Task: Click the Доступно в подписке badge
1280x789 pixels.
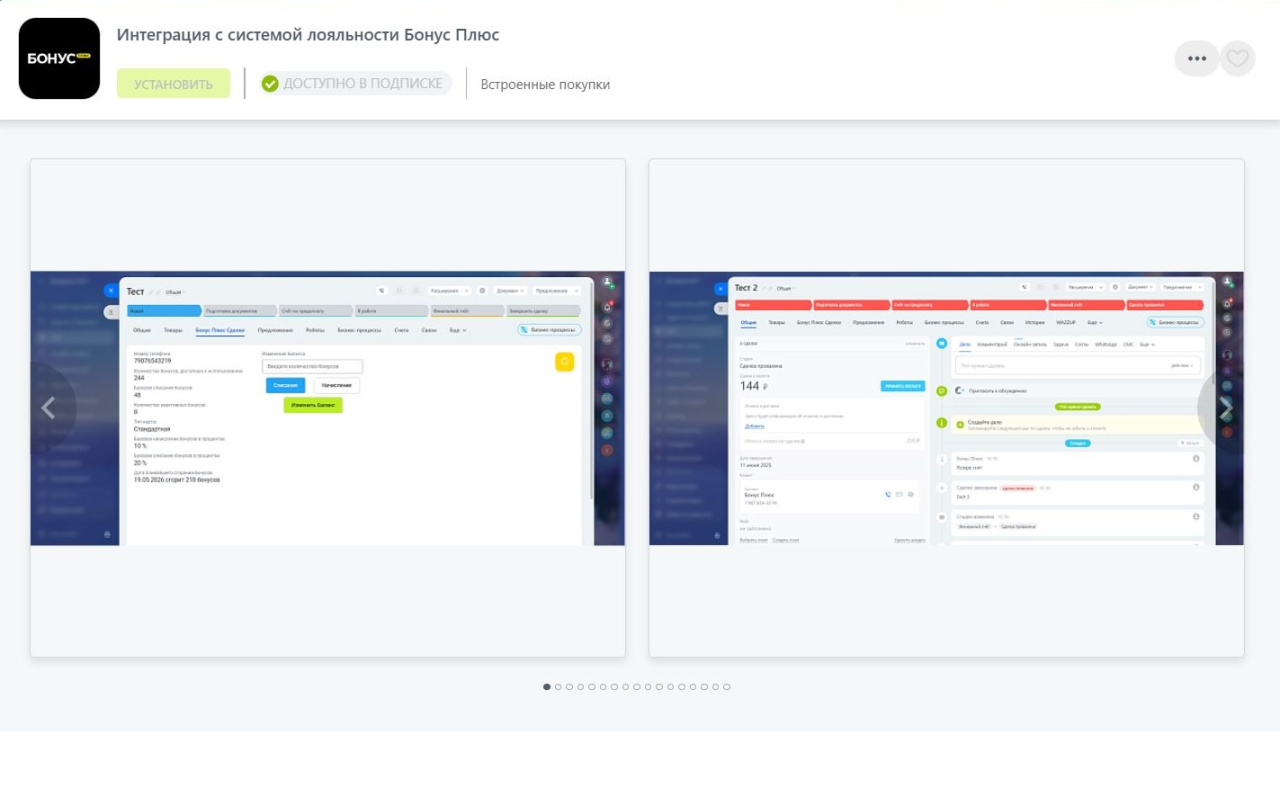Action: click(x=355, y=83)
